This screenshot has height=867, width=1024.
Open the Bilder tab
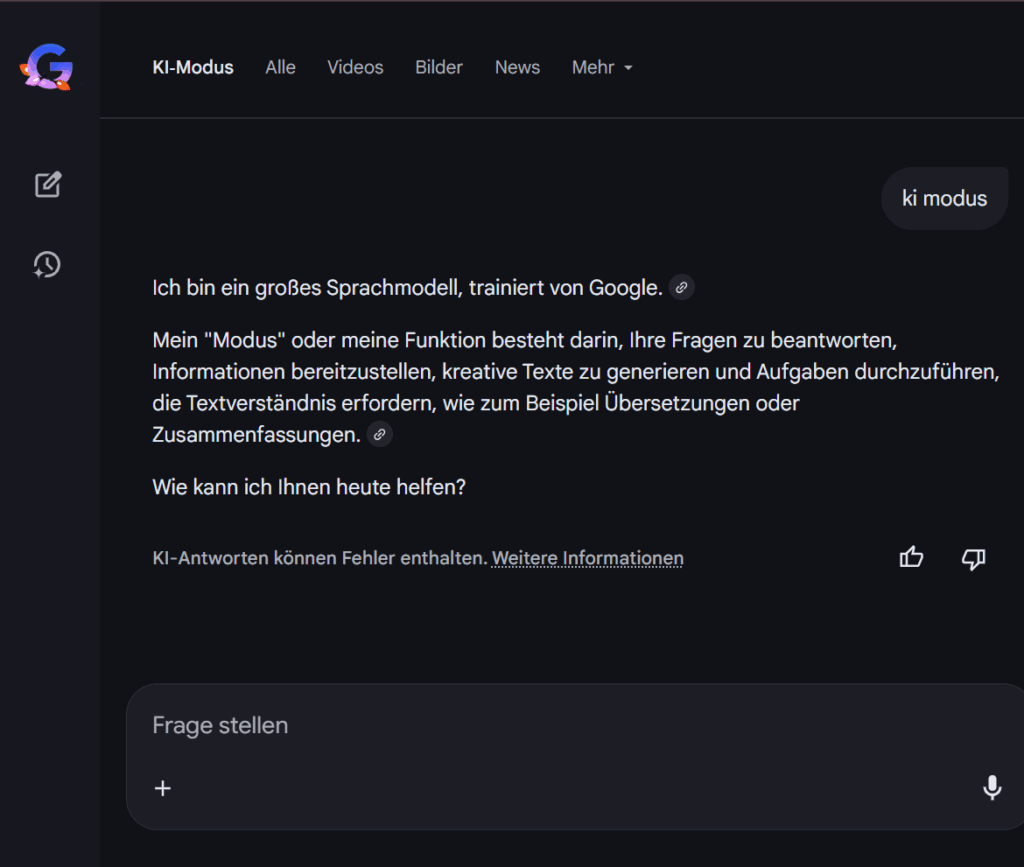[439, 68]
